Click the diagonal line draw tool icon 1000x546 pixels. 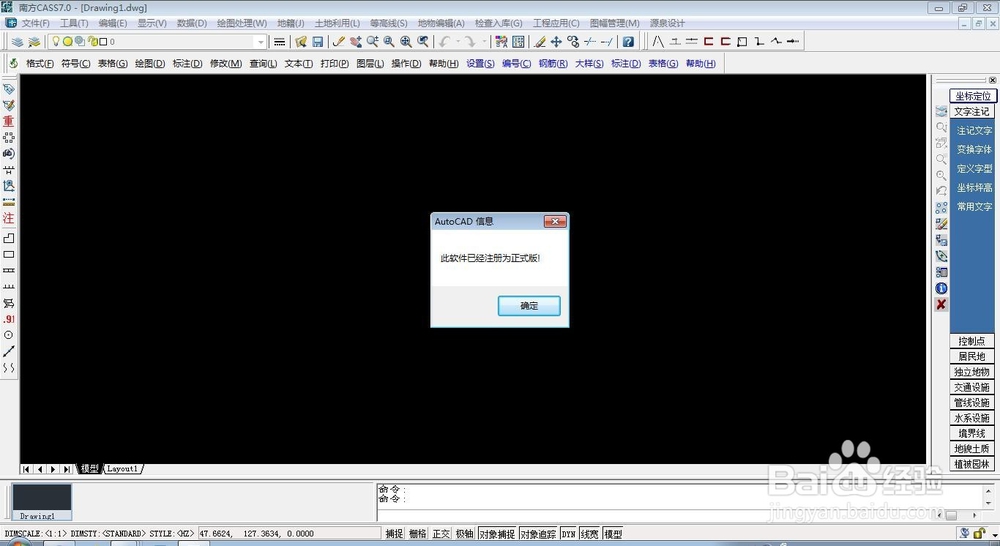coord(8,351)
